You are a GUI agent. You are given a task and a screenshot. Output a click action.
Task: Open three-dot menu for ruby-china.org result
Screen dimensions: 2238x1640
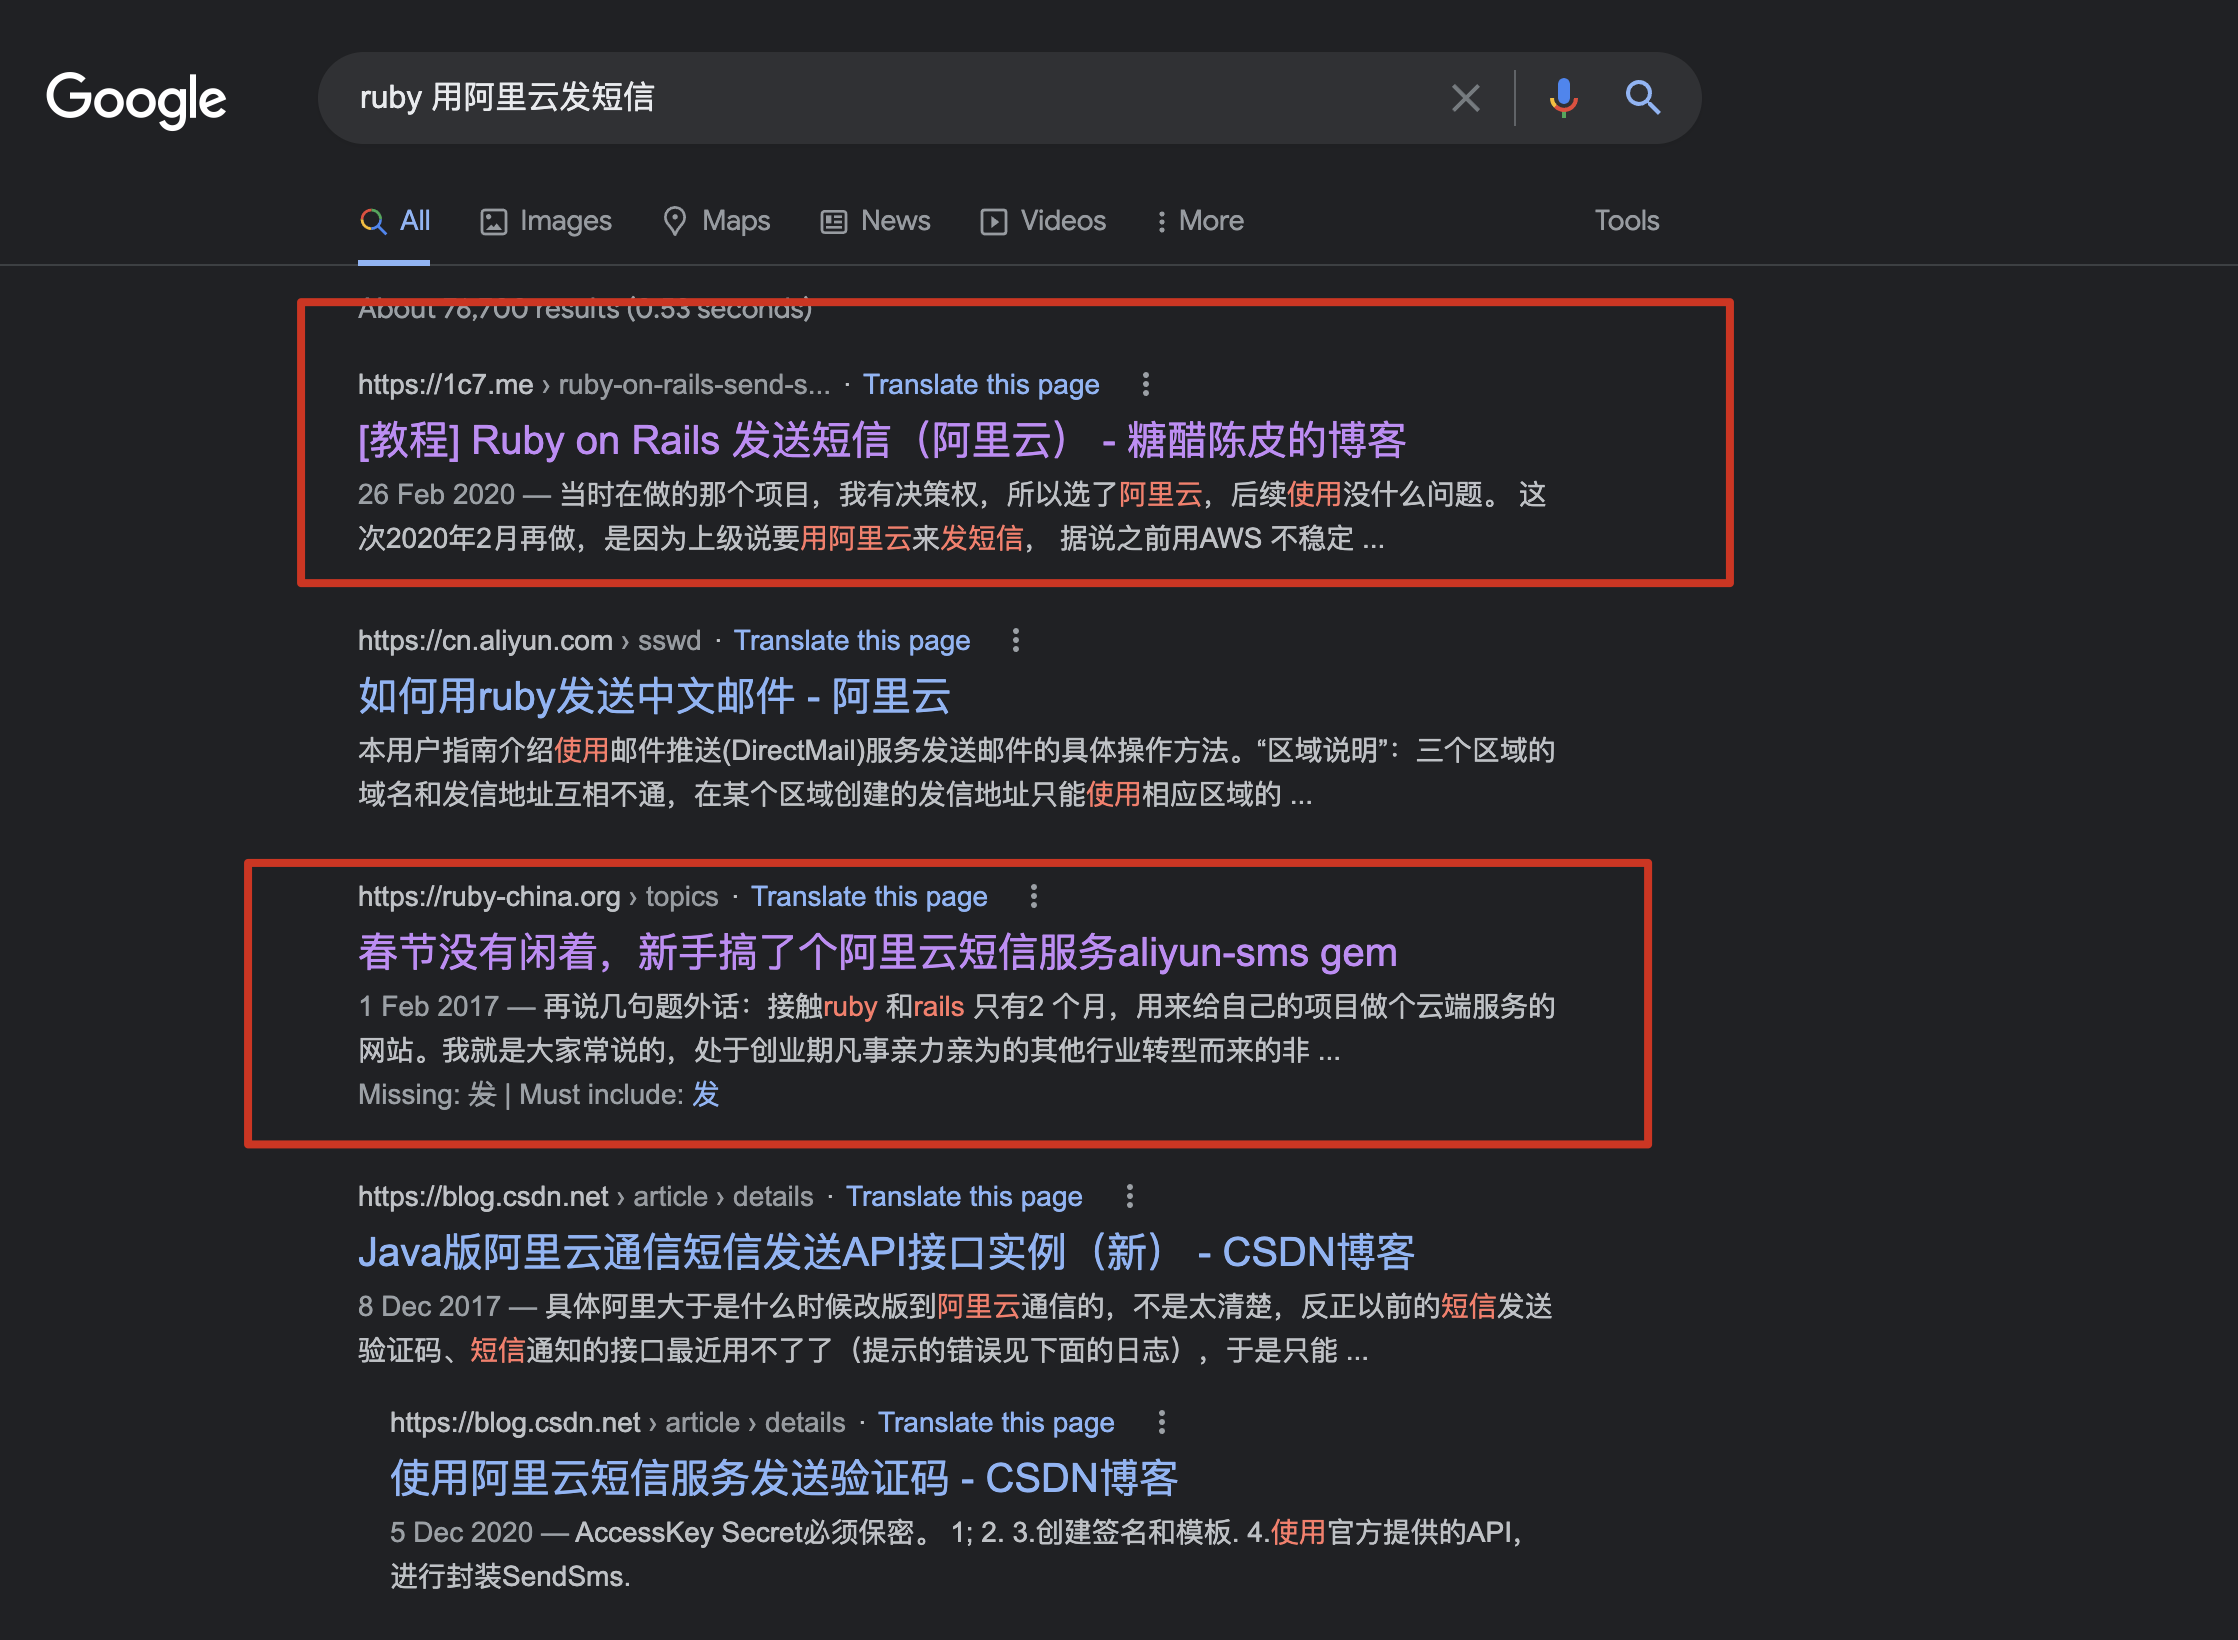[x=1034, y=896]
